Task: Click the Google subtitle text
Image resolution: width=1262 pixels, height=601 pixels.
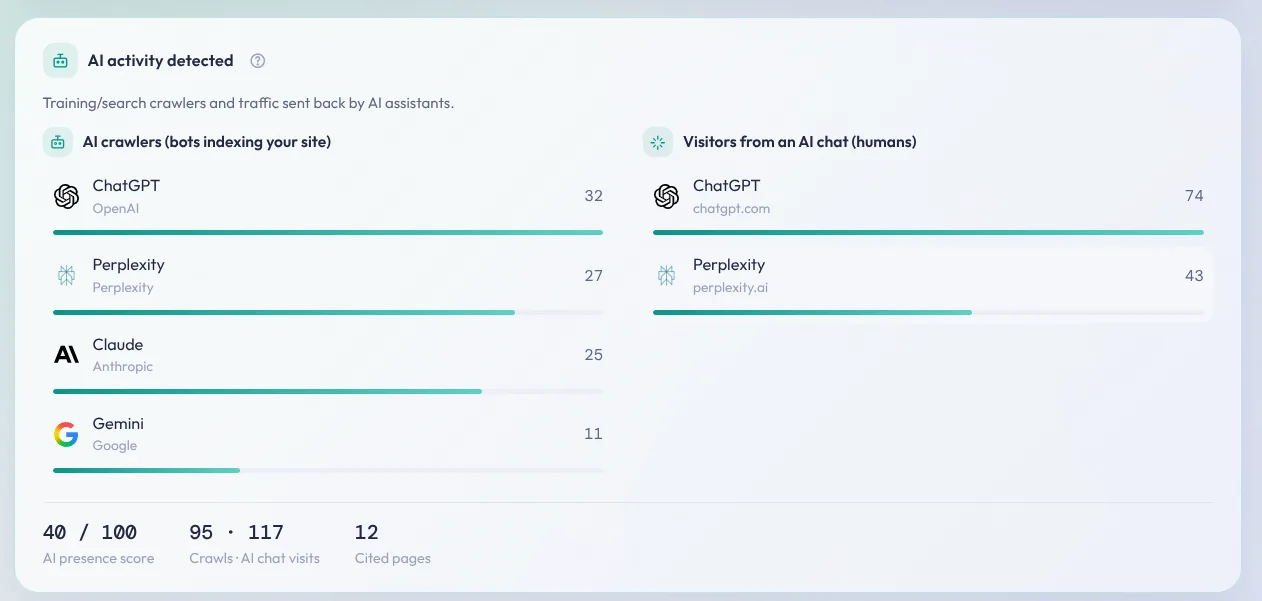Action: click(115, 446)
